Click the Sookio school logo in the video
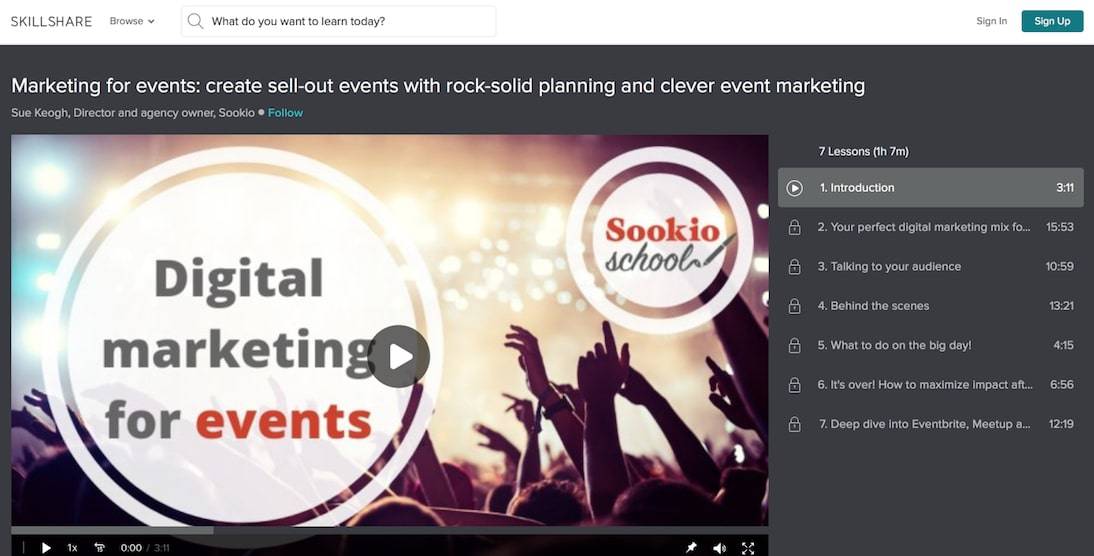This screenshot has width=1094, height=556. (x=660, y=241)
